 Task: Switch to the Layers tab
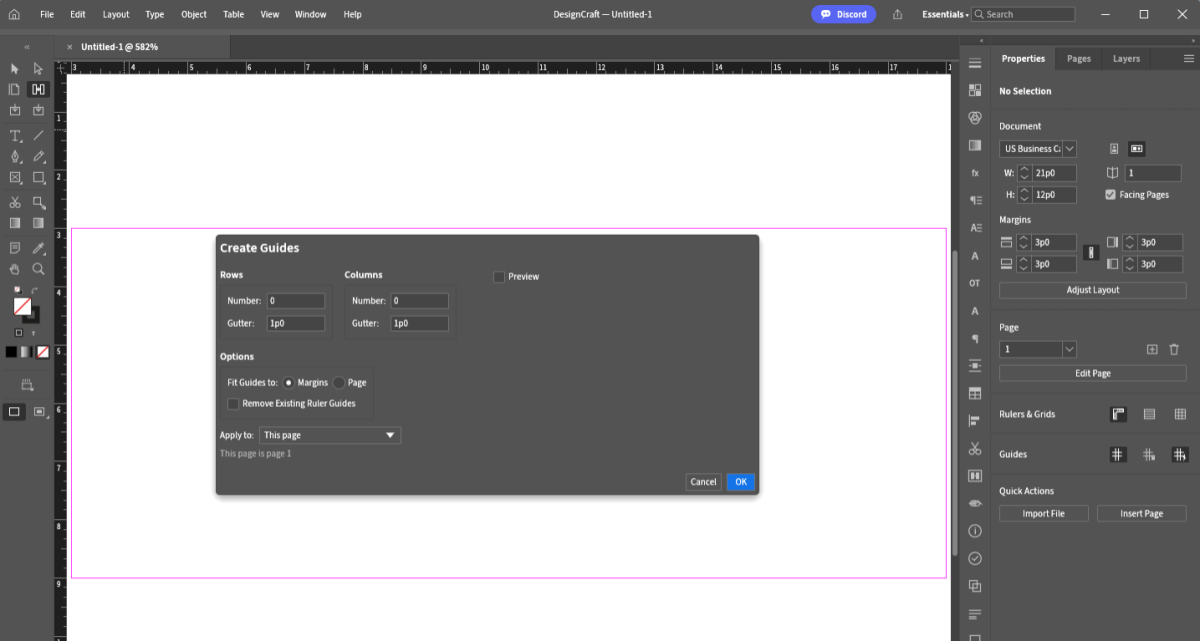pos(1126,59)
